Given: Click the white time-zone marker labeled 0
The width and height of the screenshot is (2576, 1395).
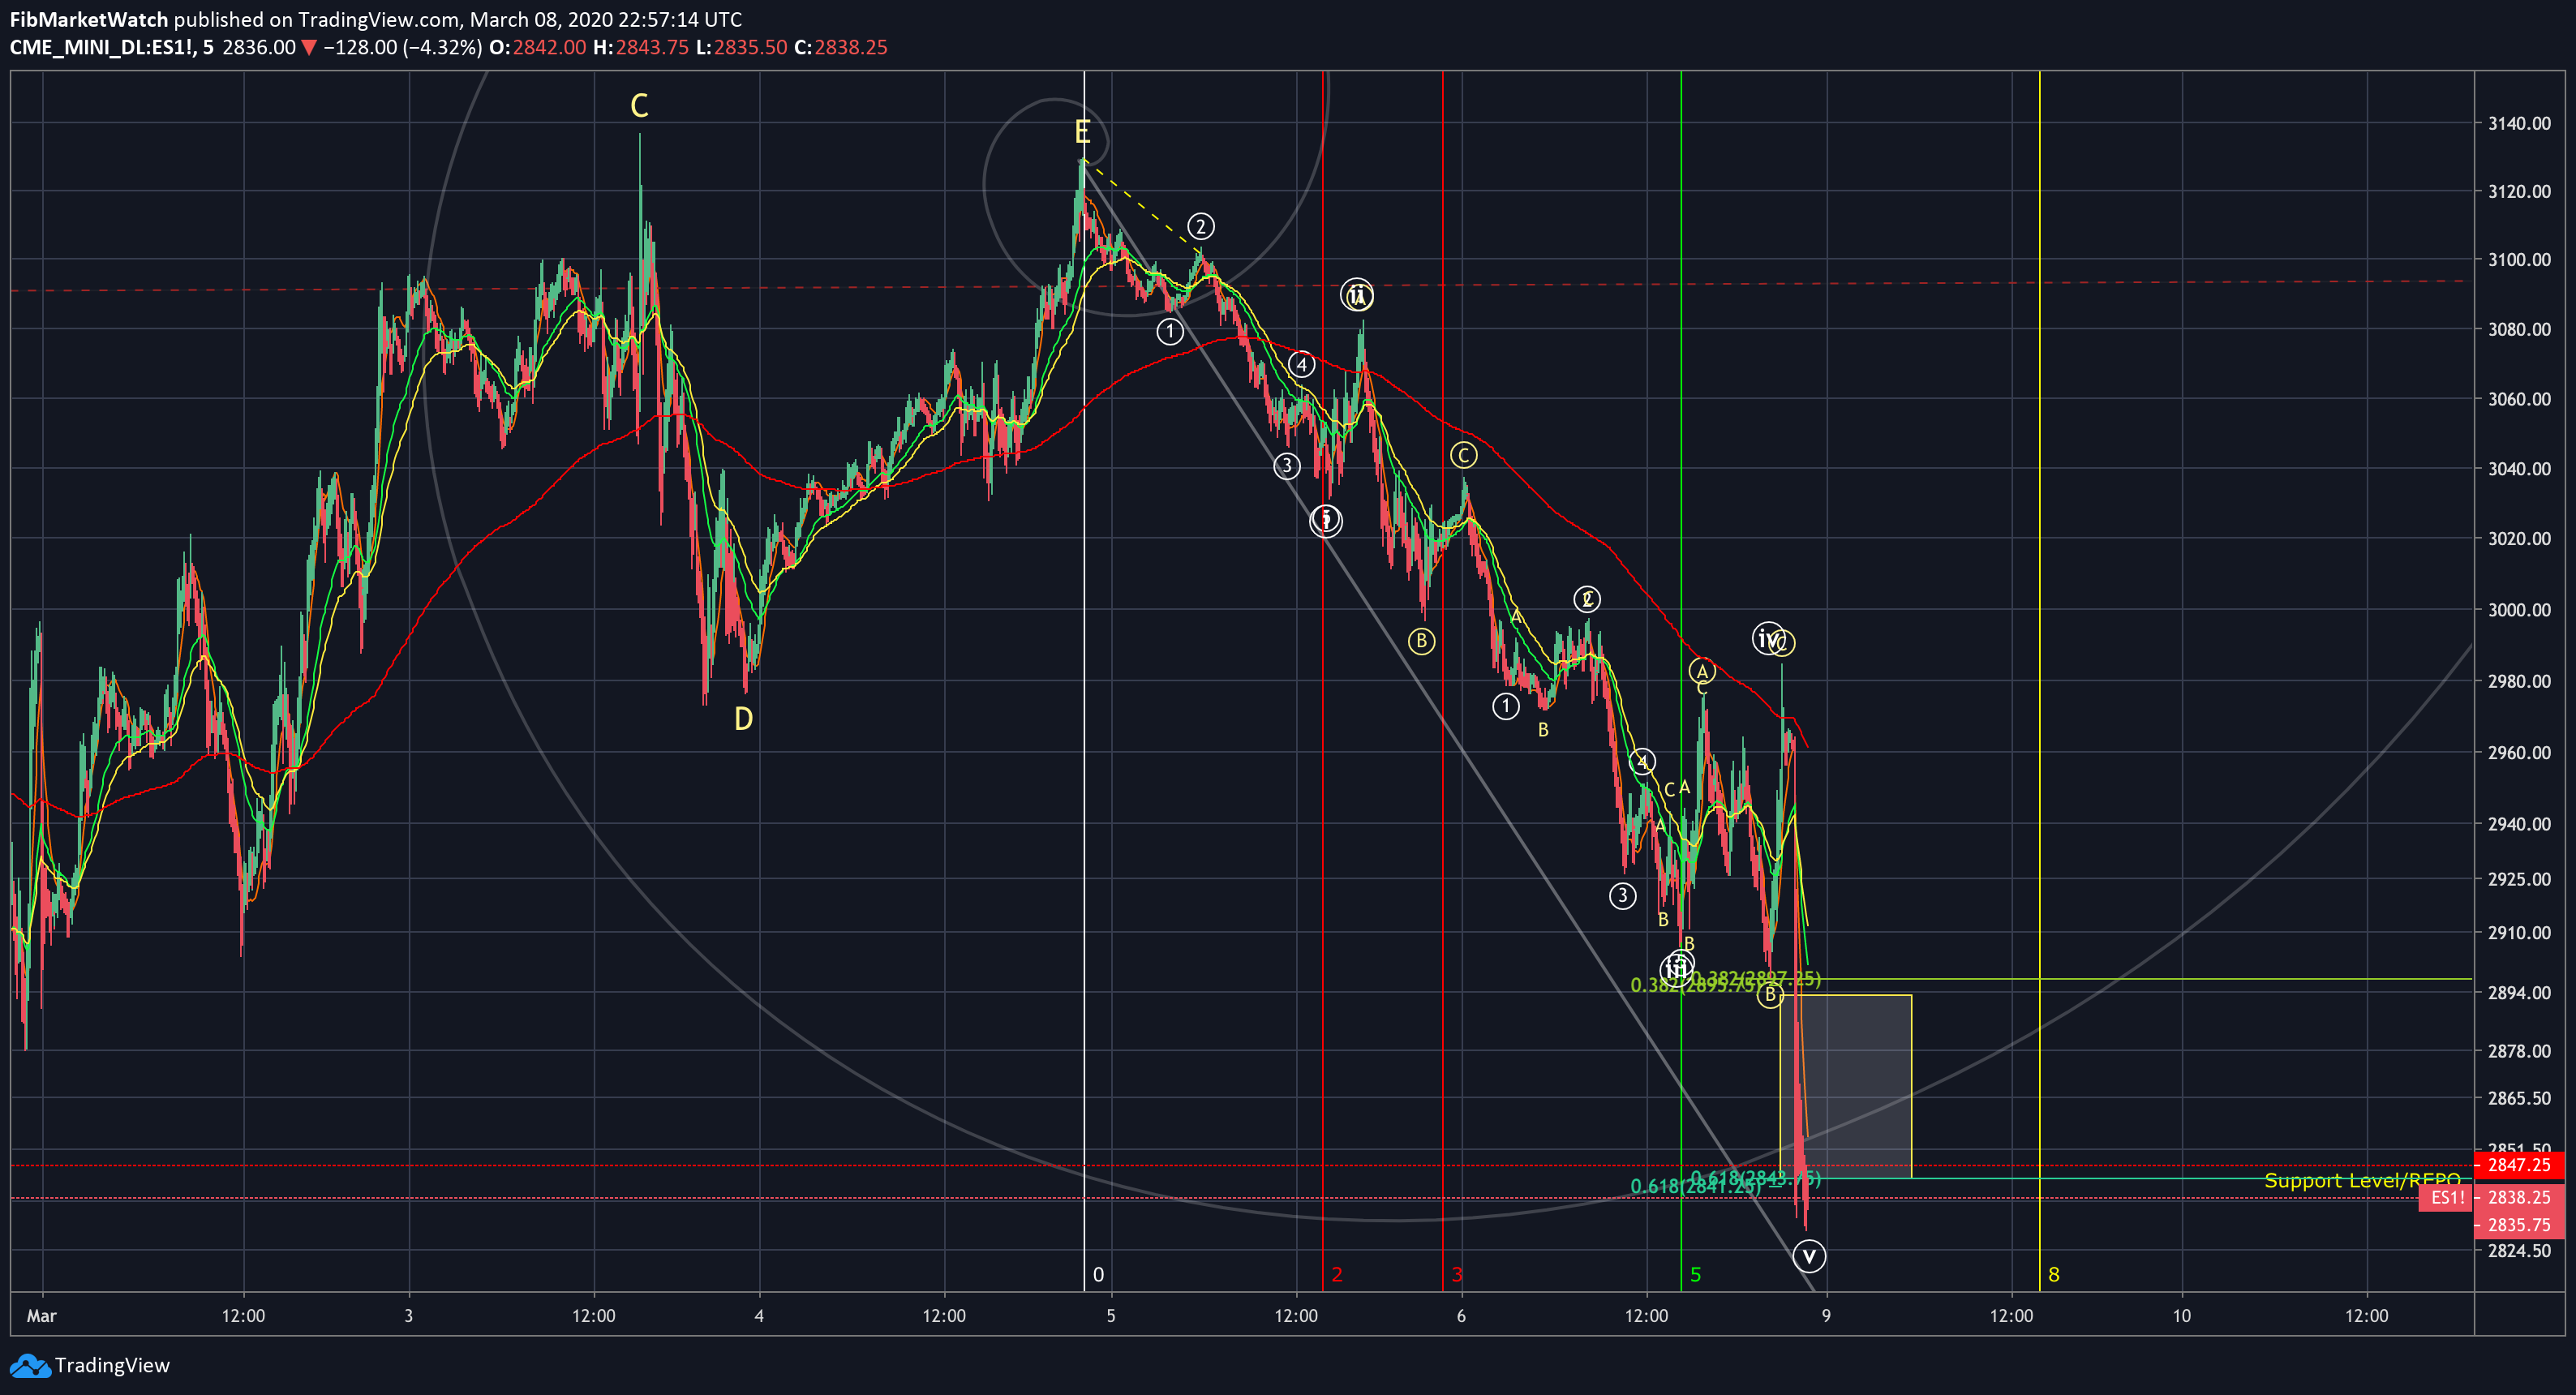Looking at the screenshot, I should pyautogui.click(x=1098, y=1274).
